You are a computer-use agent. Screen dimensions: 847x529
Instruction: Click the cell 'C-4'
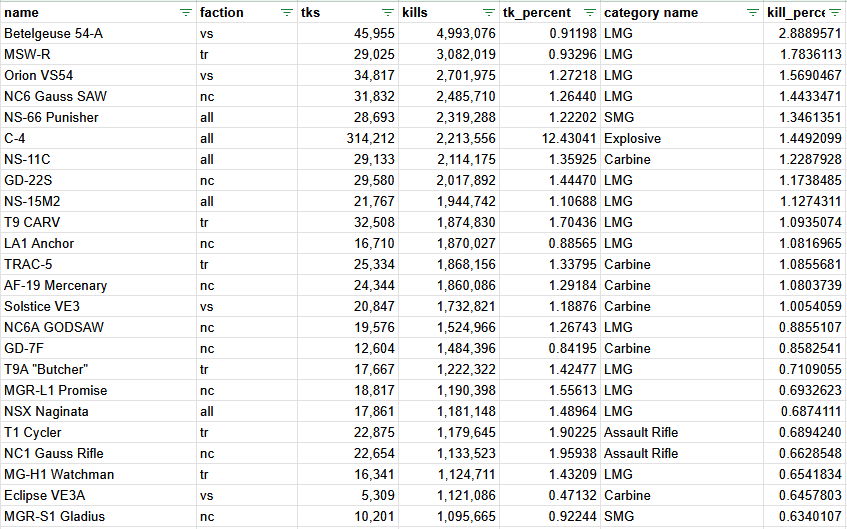98,139
